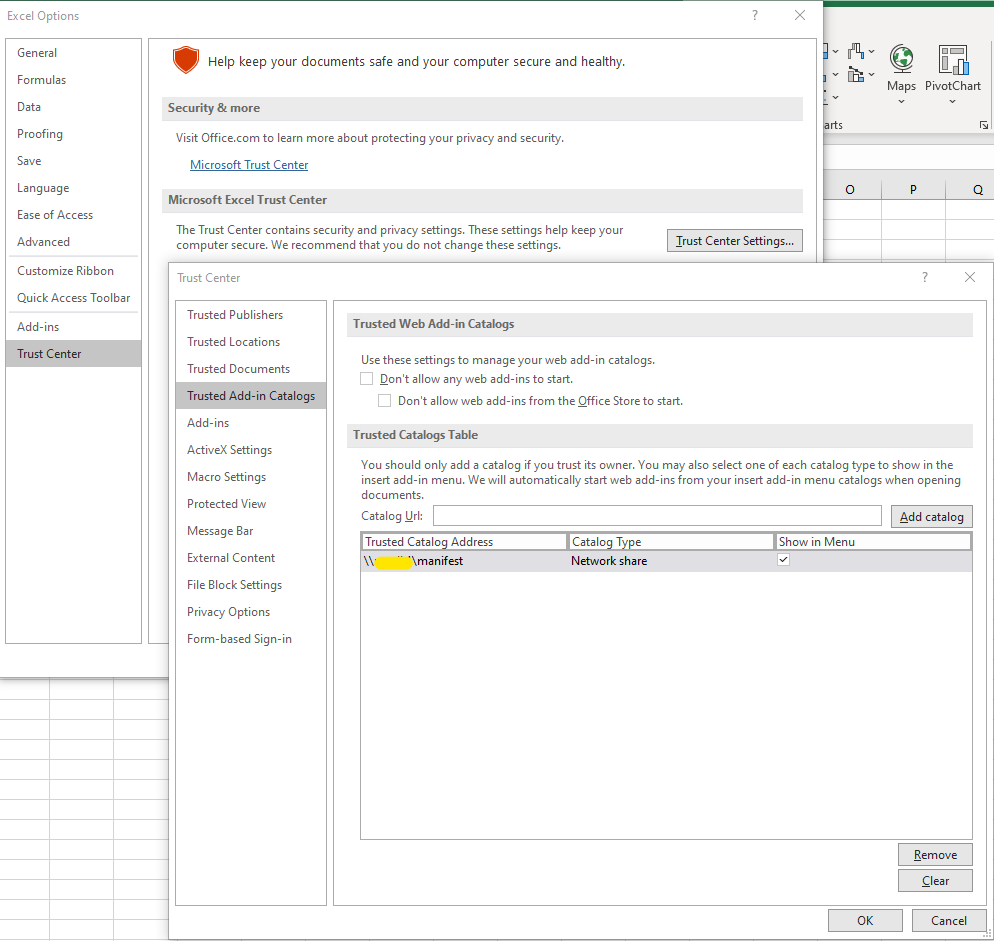994x941 pixels.
Task: Uncheck Show in Menu for manifest catalog
Action: 783,561
